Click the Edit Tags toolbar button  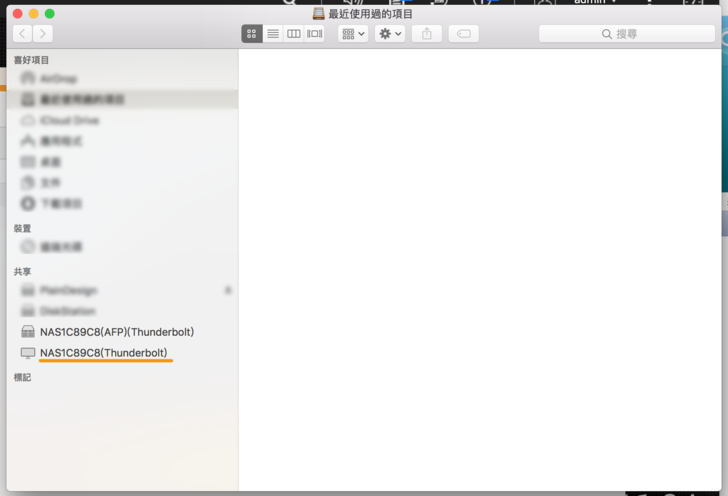464,33
